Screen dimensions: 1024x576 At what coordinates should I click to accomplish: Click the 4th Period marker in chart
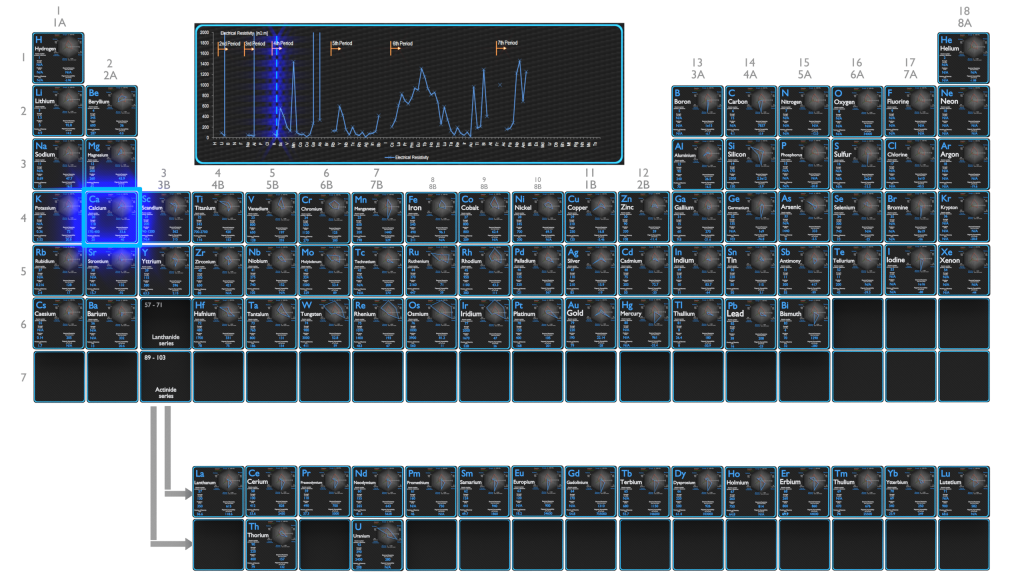pos(283,44)
